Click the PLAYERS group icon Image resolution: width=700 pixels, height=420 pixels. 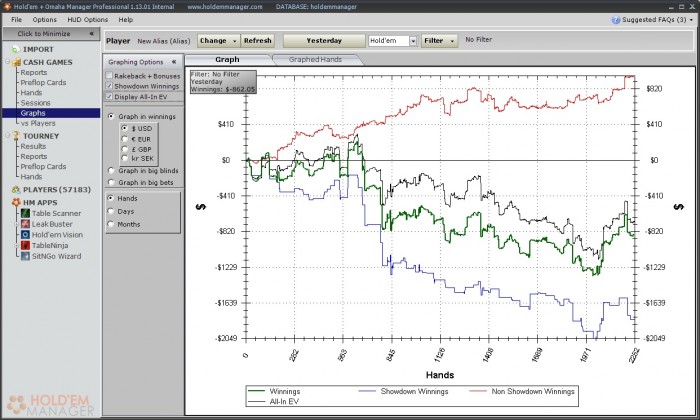coord(16,190)
